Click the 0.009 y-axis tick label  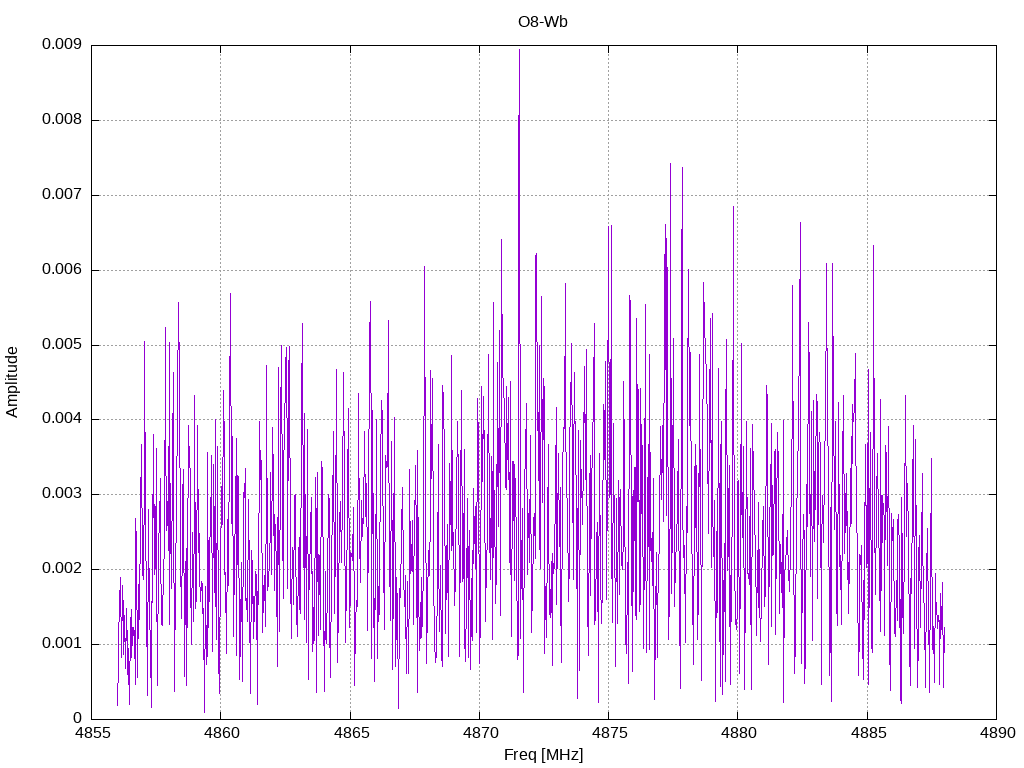coord(62,44)
